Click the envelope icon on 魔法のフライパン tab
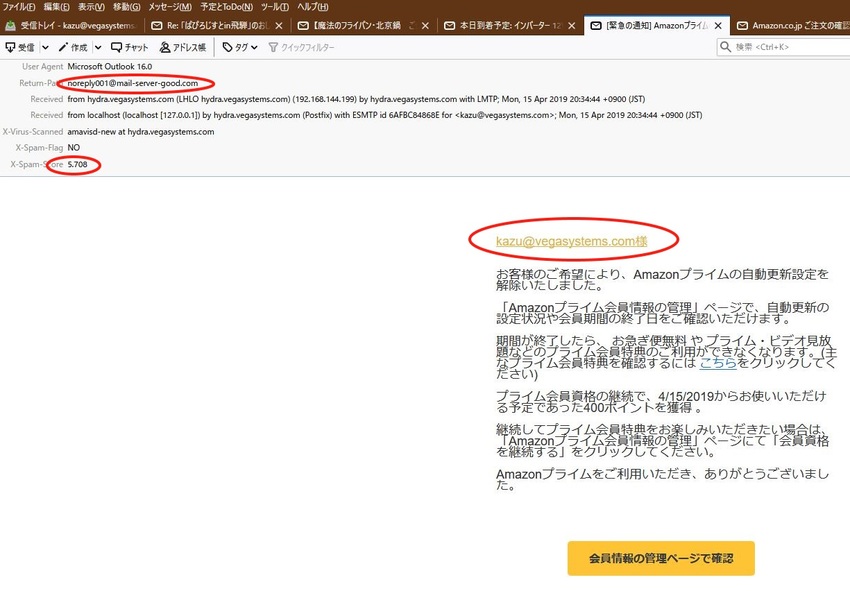850x591 pixels. click(304, 25)
